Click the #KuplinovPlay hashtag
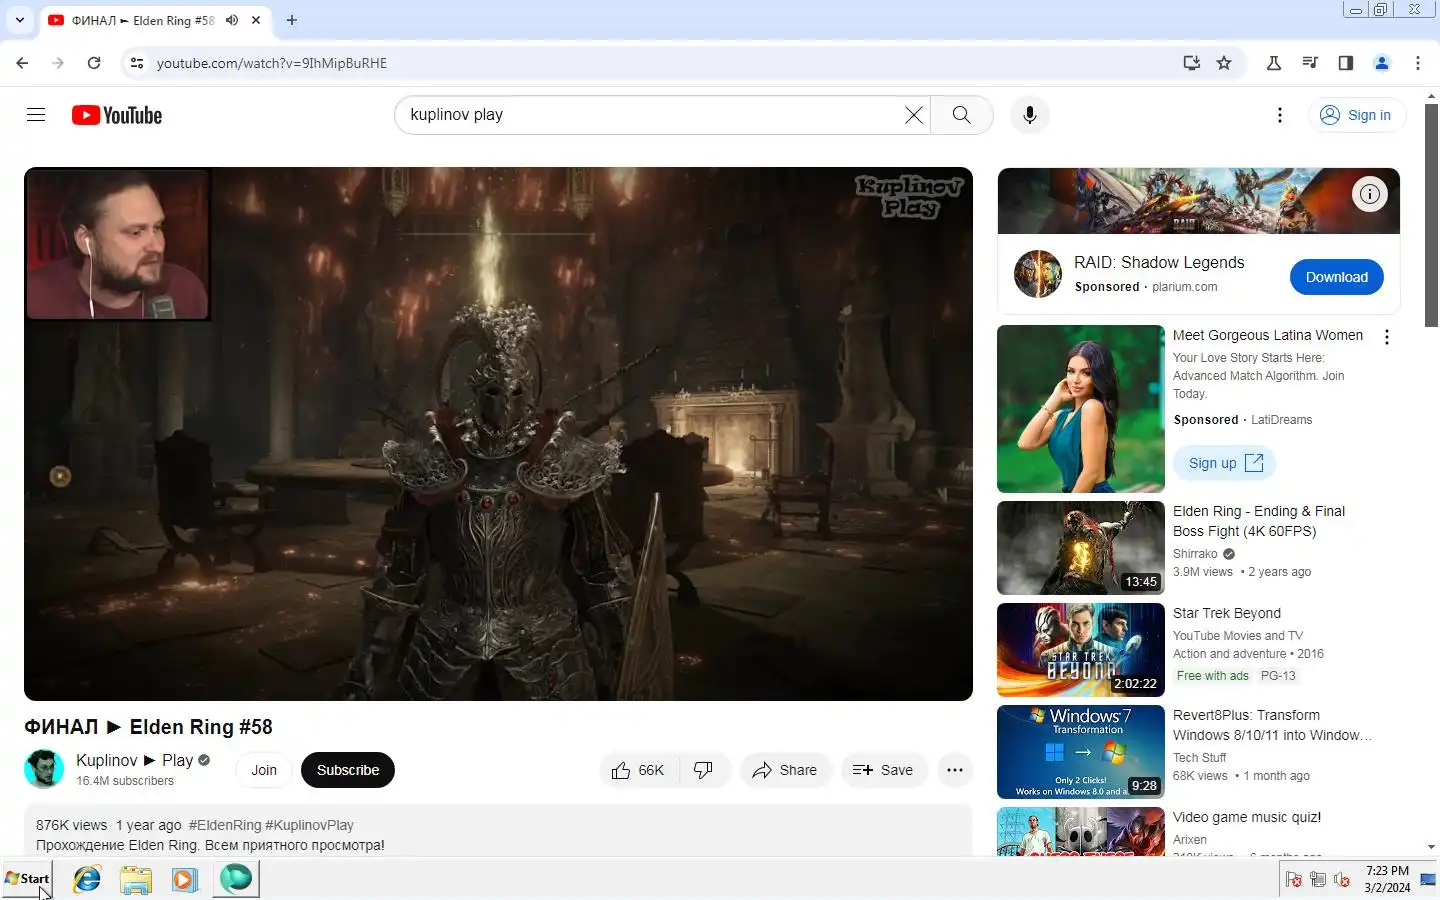The height and width of the screenshot is (900, 1440). point(309,825)
